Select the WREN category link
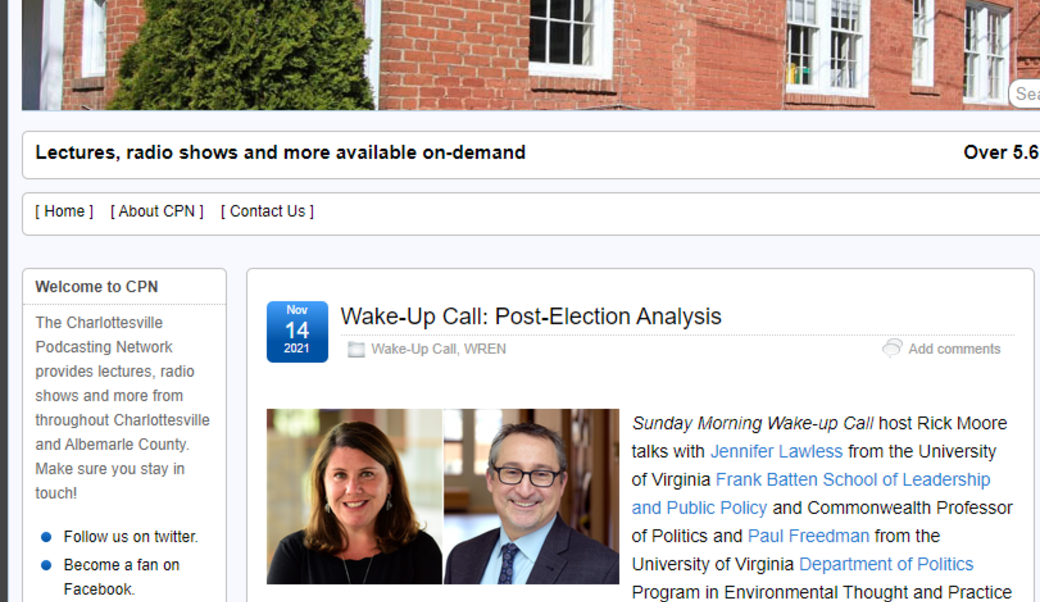Screen dimensions: 1040x602 tap(485, 349)
